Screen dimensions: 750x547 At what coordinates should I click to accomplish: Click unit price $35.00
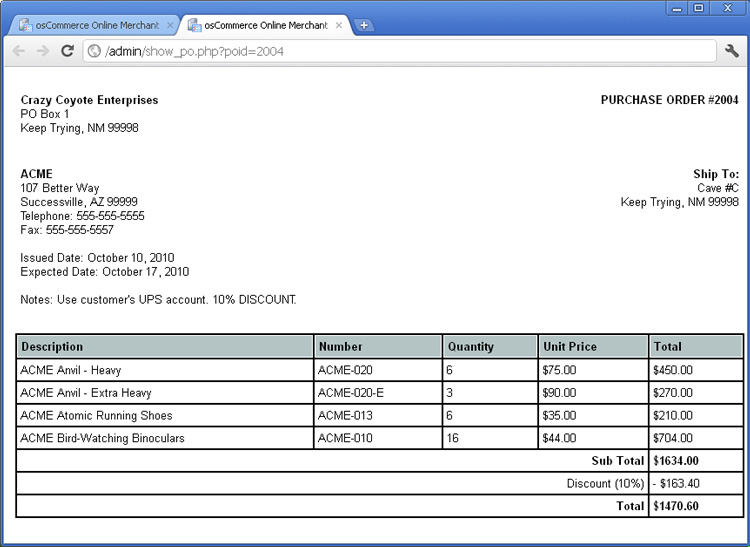pyautogui.click(x=559, y=416)
